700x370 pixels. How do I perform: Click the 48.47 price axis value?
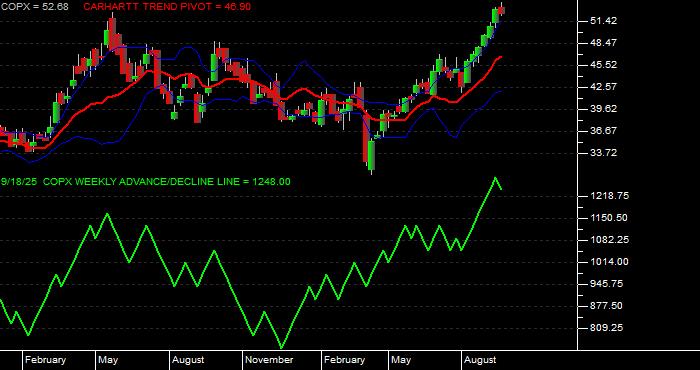603,43
